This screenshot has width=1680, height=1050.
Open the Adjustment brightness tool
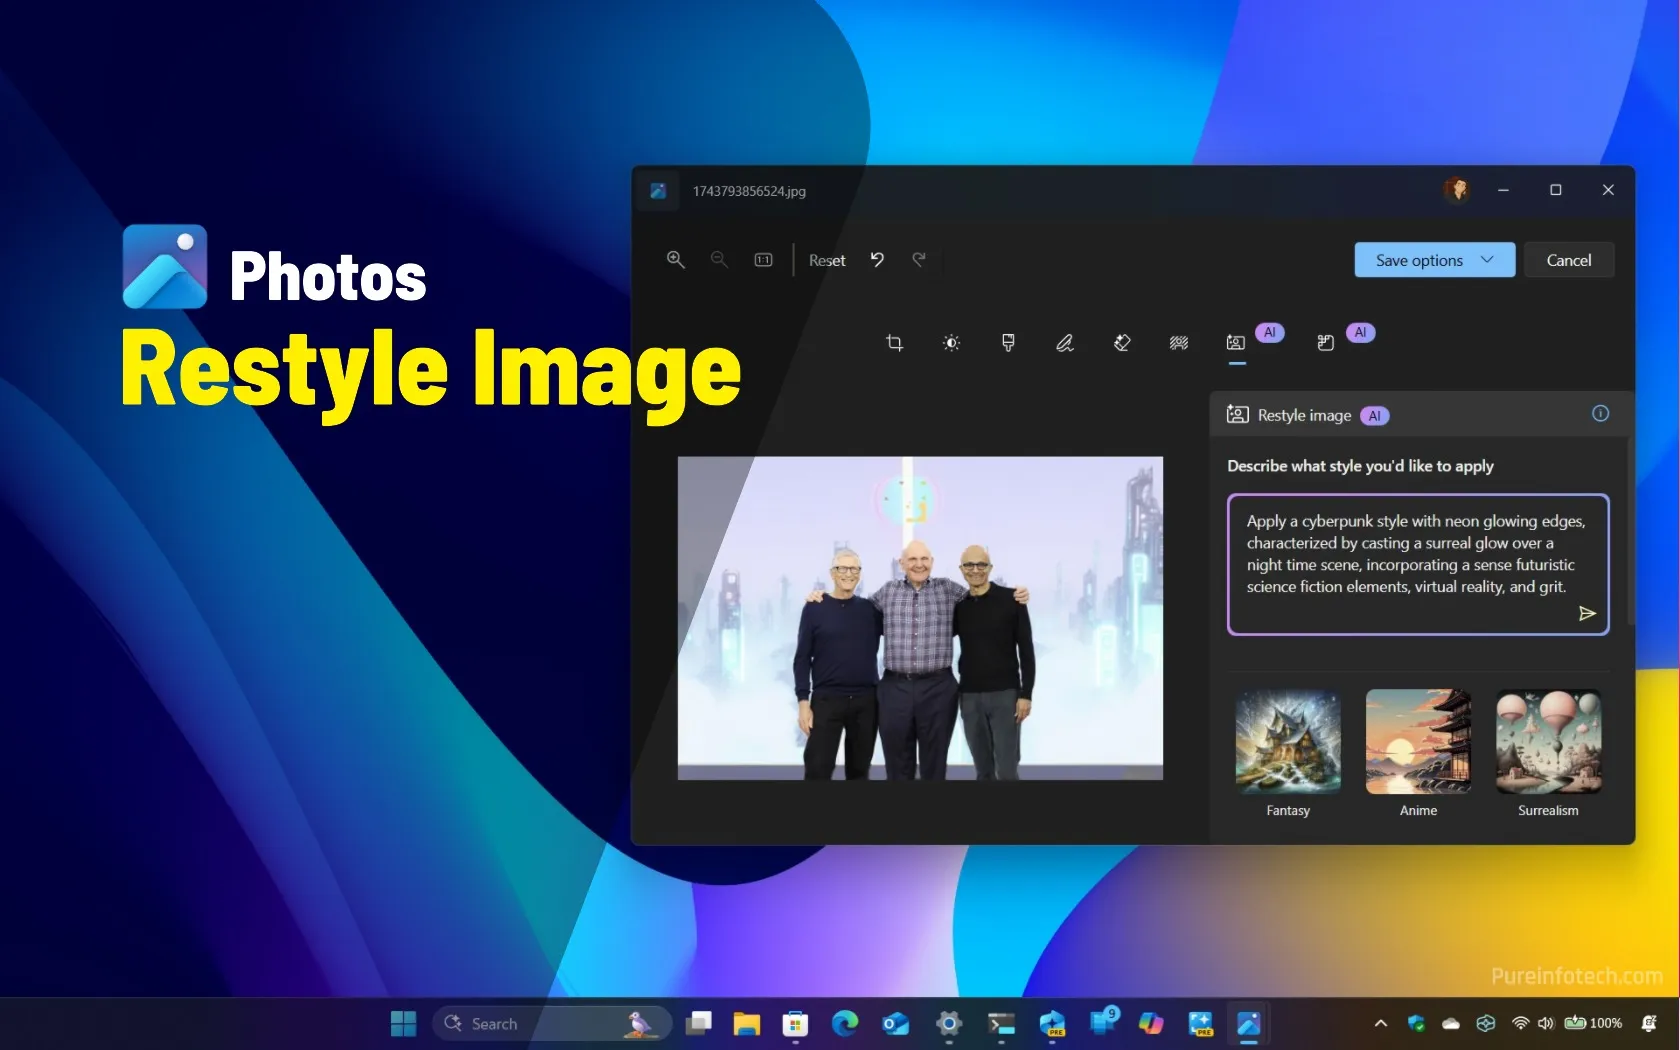pos(951,343)
